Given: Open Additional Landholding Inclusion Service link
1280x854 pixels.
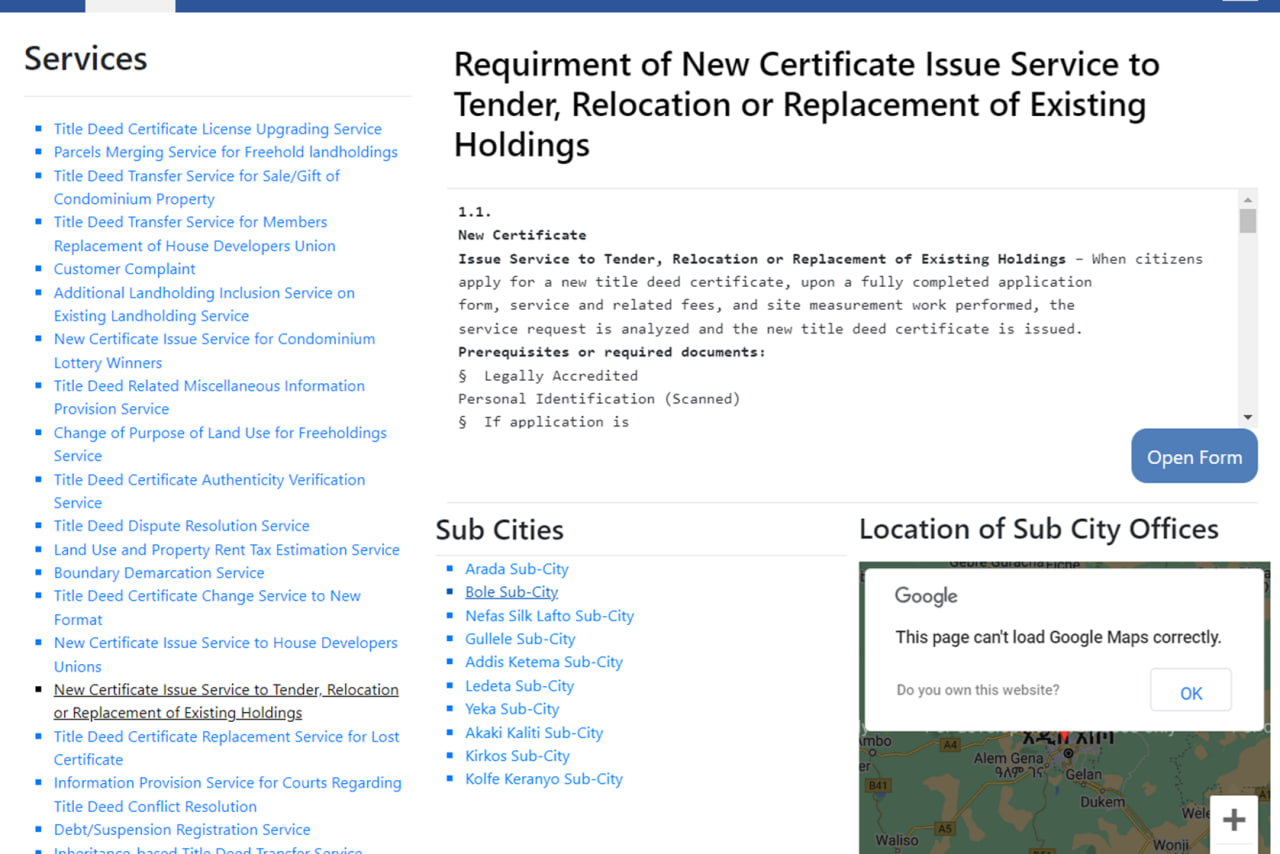Looking at the screenshot, I should click(204, 304).
